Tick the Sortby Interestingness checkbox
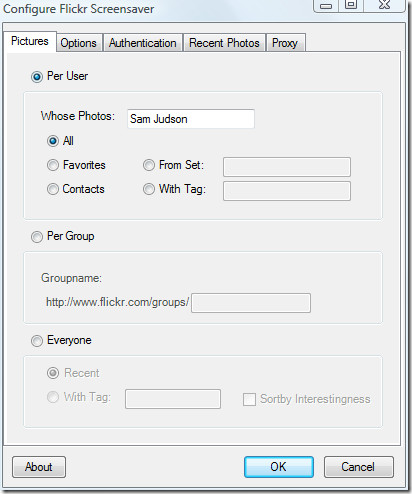The width and height of the screenshot is (412, 494). coord(249,399)
